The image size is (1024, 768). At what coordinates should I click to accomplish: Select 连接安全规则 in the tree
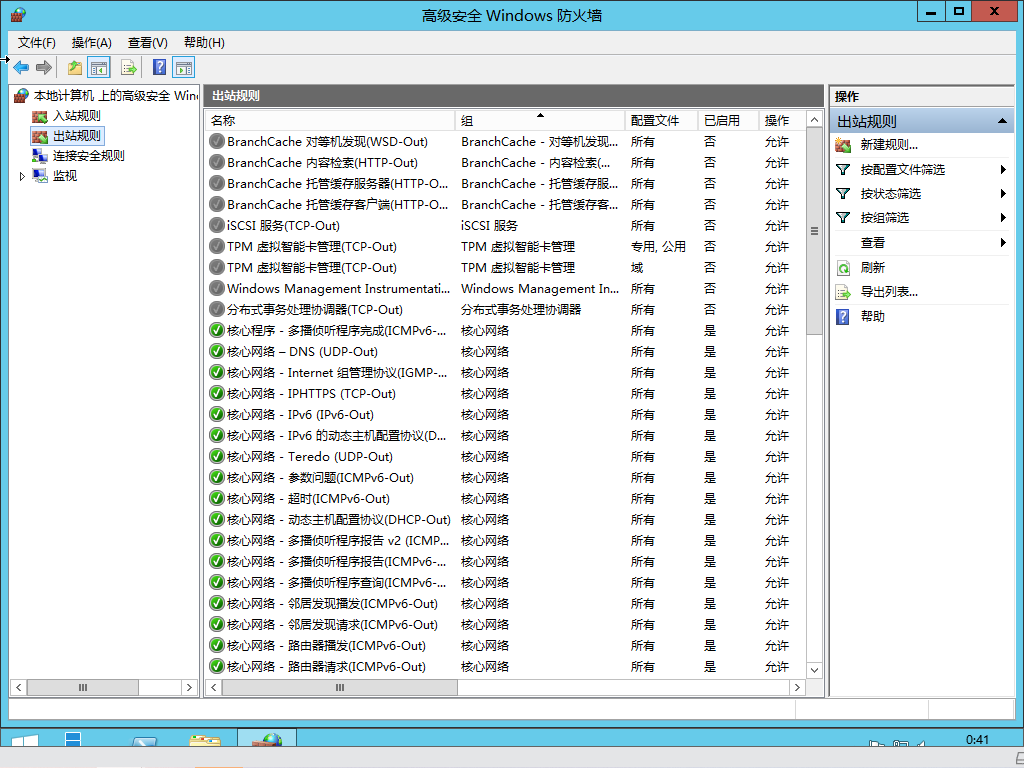[x=88, y=156]
